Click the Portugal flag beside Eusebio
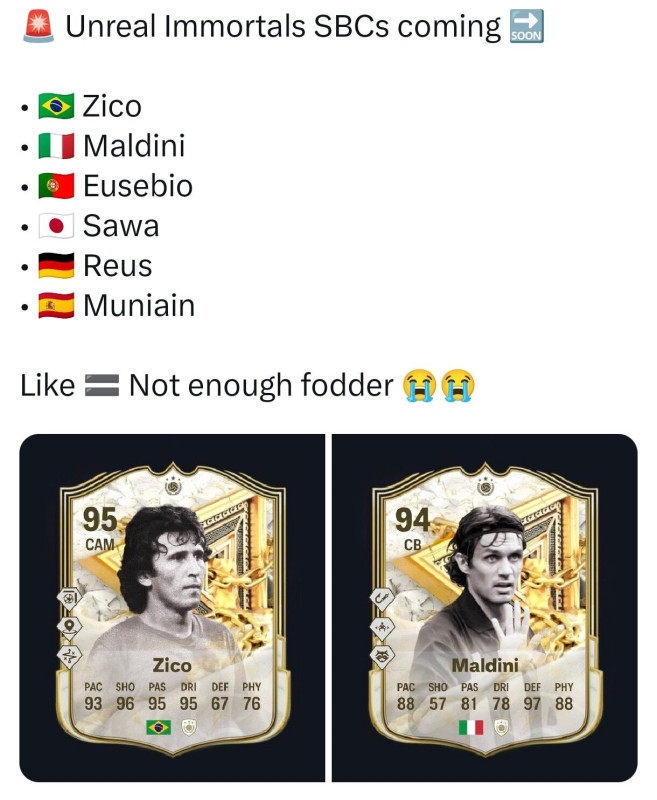The width and height of the screenshot is (657, 800). pyautogui.click(x=56, y=186)
